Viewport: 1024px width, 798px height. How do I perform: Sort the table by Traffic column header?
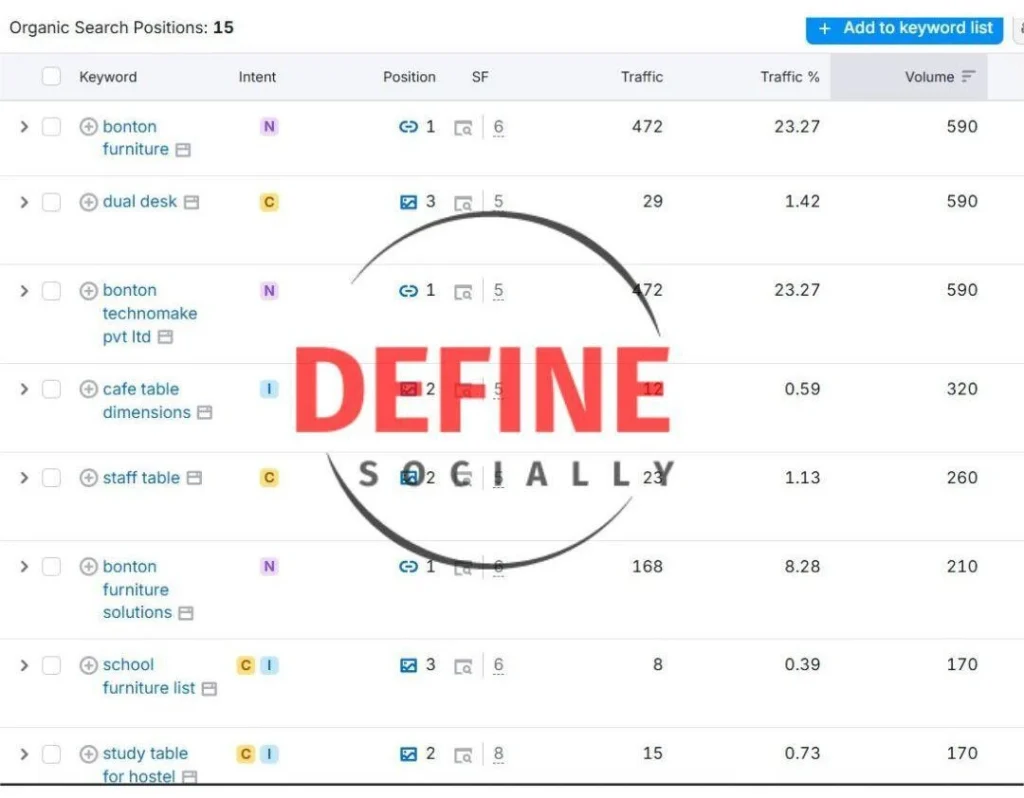pos(641,77)
